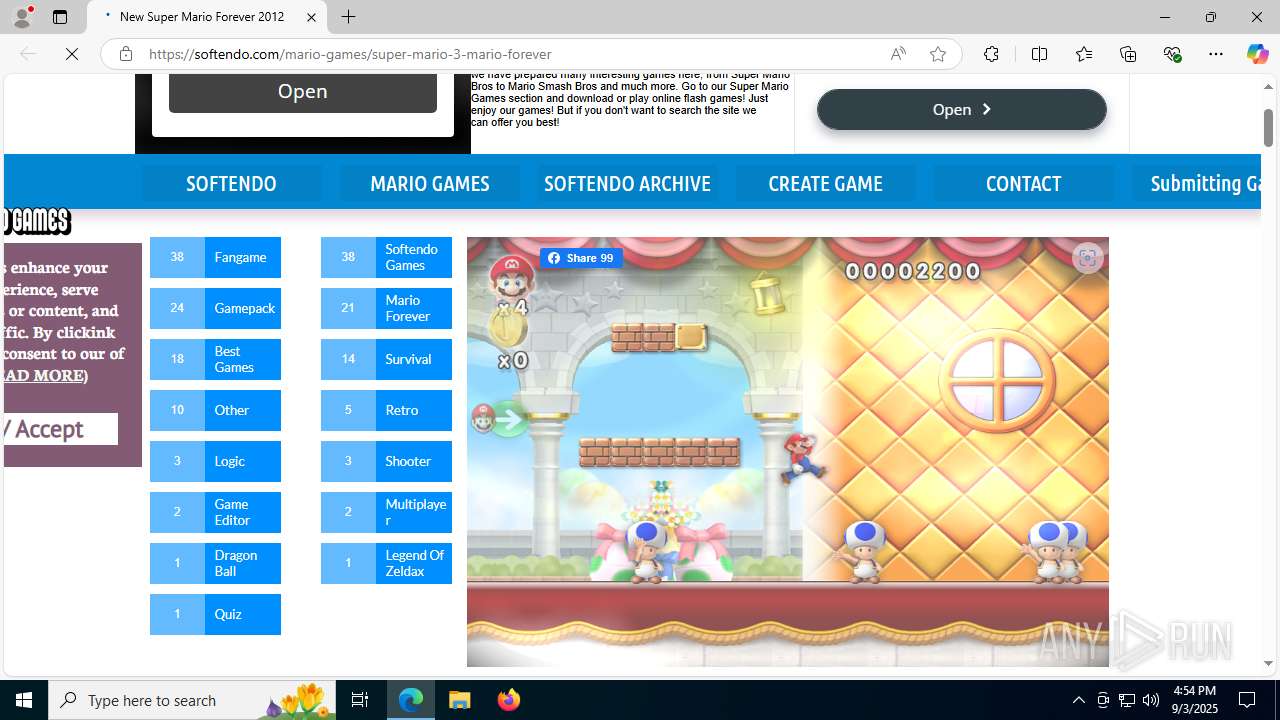Click the rounded Open button with chevron
This screenshot has height=720, width=1280.
[962, 109]
